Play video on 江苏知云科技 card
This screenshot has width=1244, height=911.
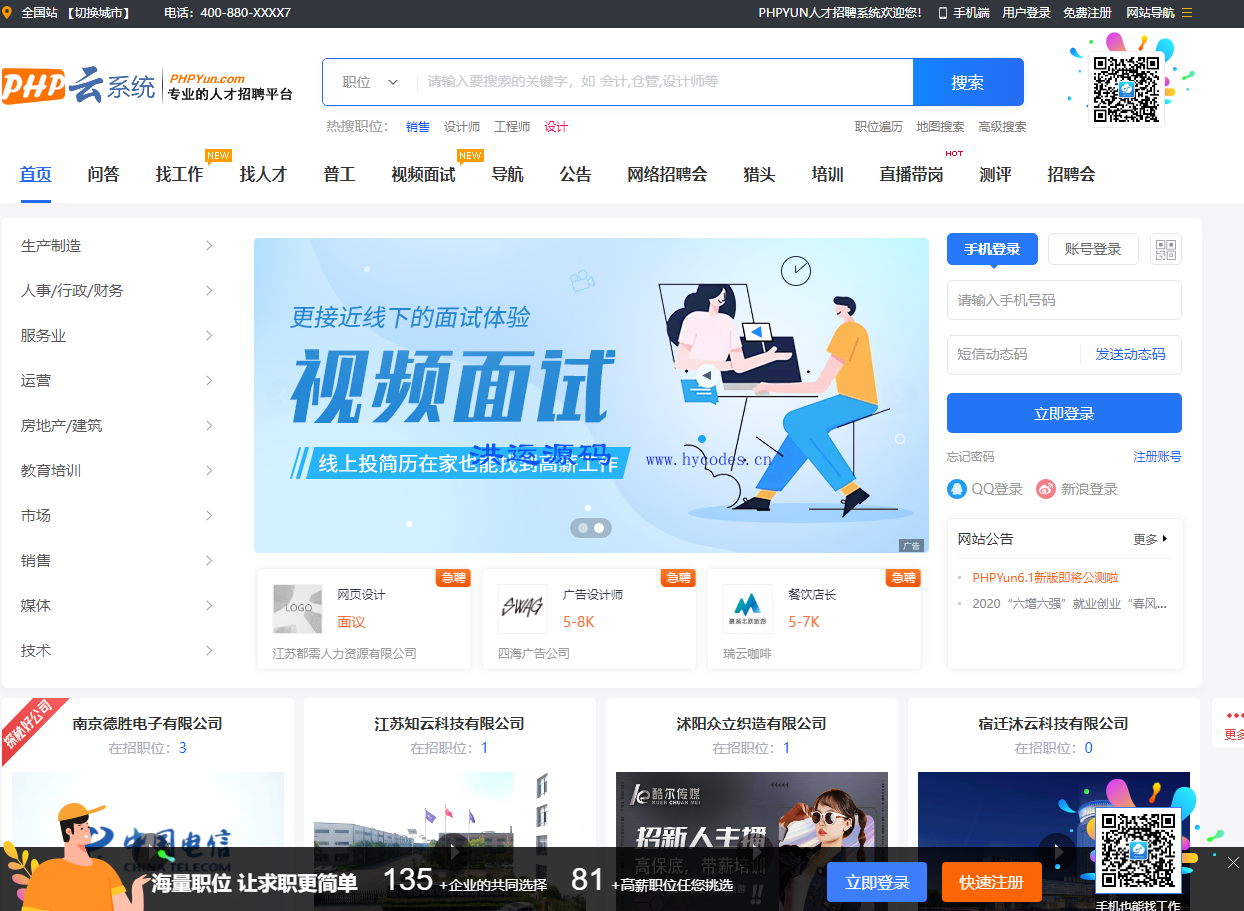pyautogui.click(x=453, y=851)
